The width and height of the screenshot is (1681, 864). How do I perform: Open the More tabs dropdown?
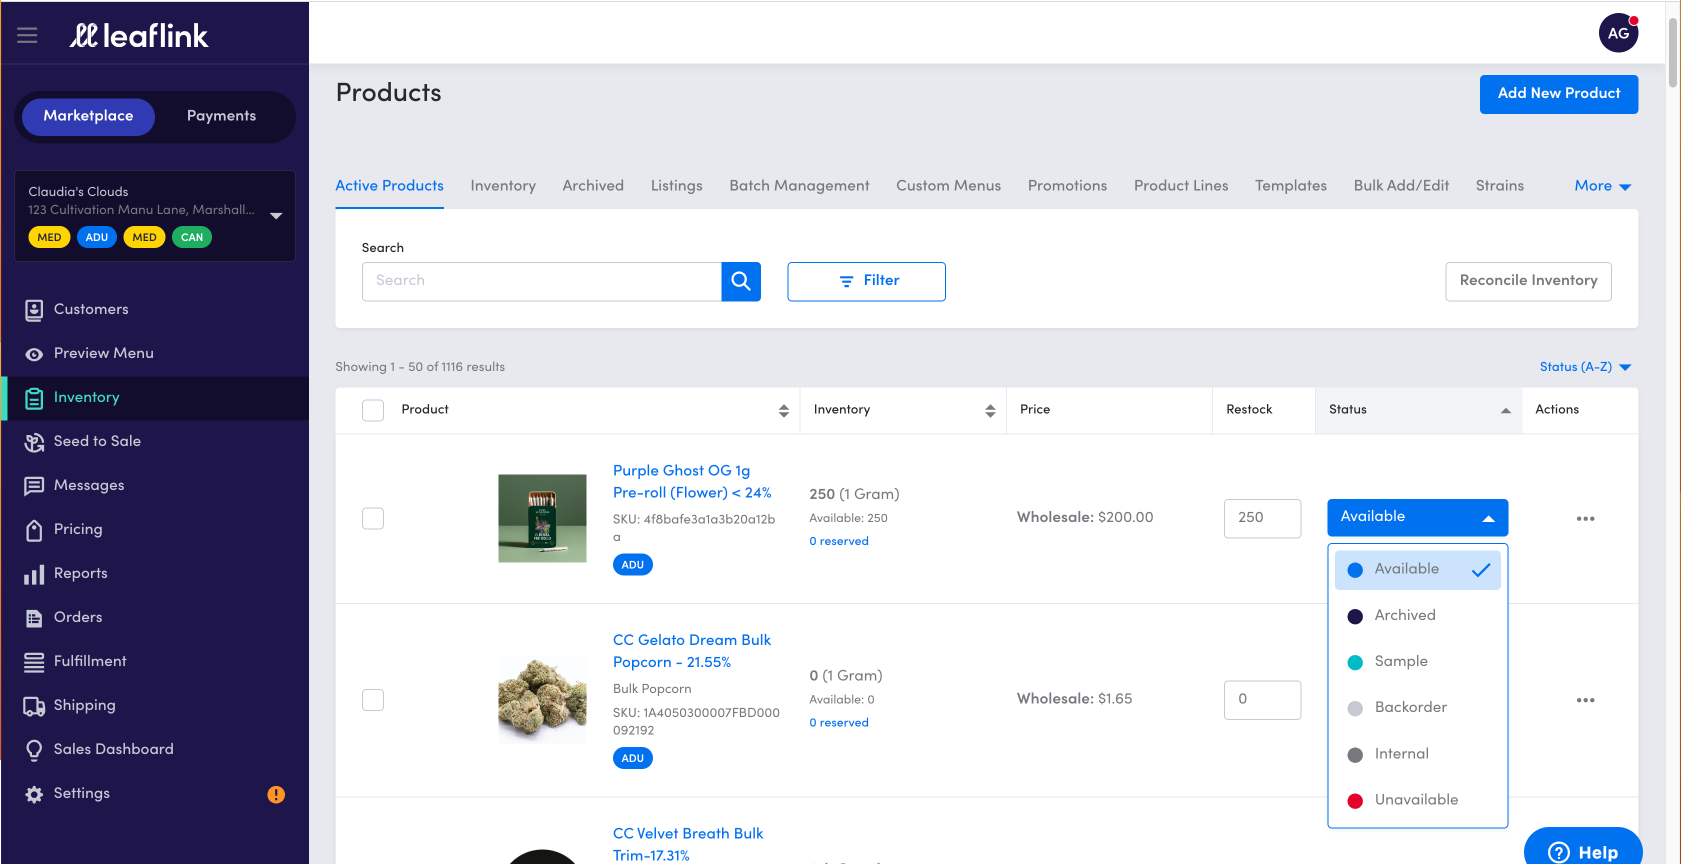click(x=1602, y=186)
